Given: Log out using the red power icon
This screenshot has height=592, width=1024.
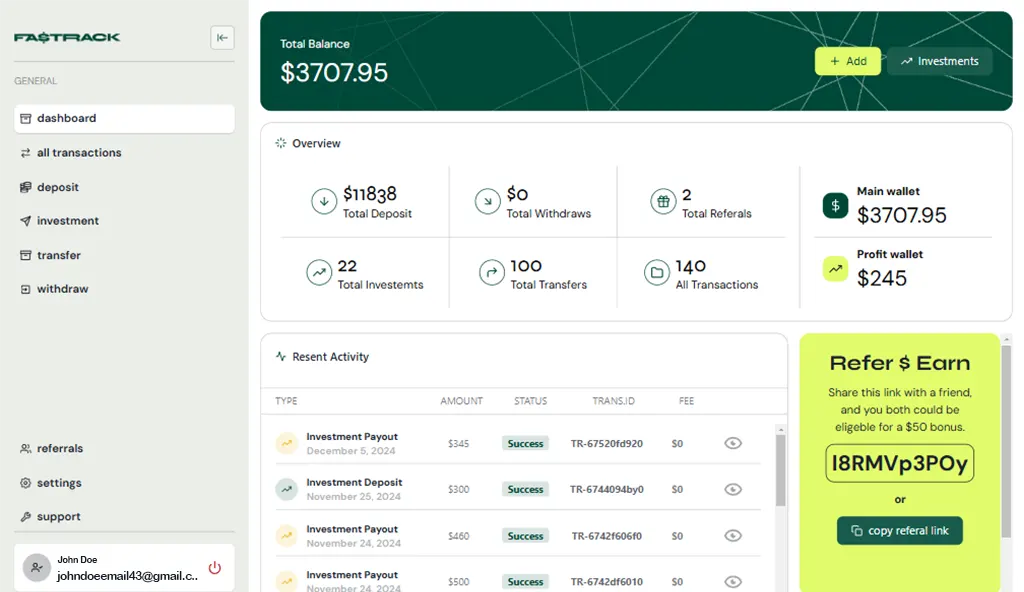Looking at the screenshot, I should tap(214, 568).
